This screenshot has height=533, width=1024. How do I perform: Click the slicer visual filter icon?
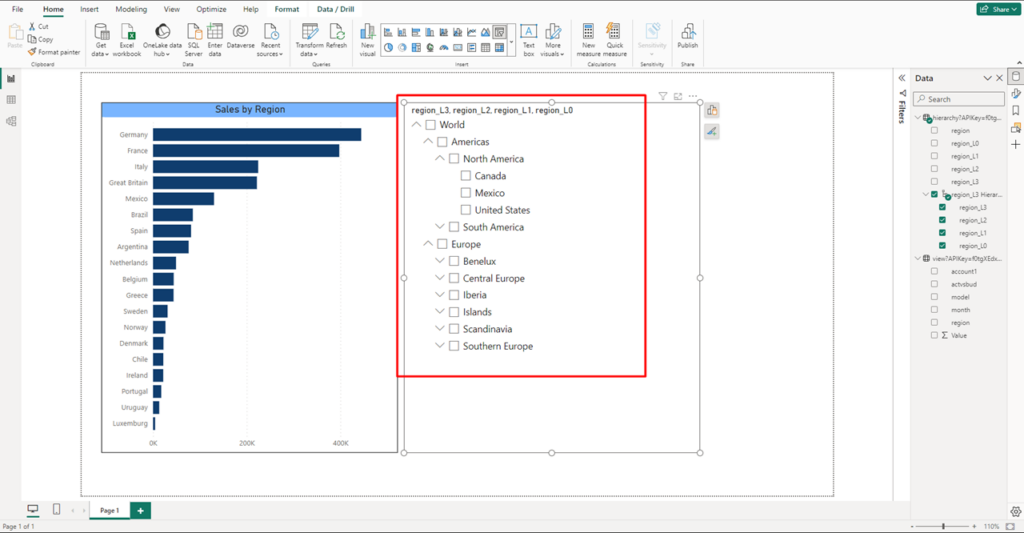point(663,97)
